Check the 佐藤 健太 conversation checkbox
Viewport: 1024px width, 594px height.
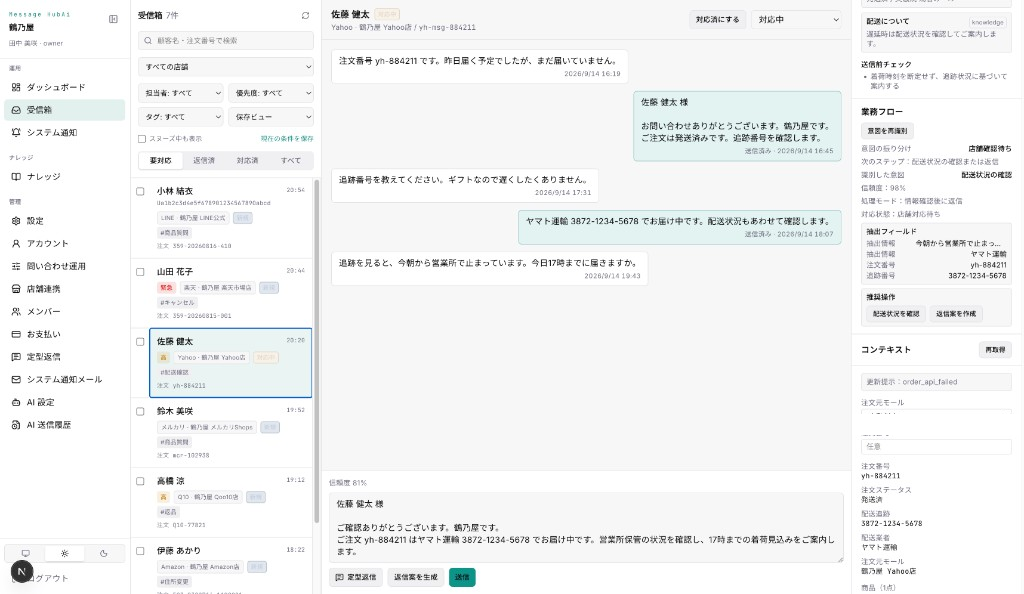140,341
